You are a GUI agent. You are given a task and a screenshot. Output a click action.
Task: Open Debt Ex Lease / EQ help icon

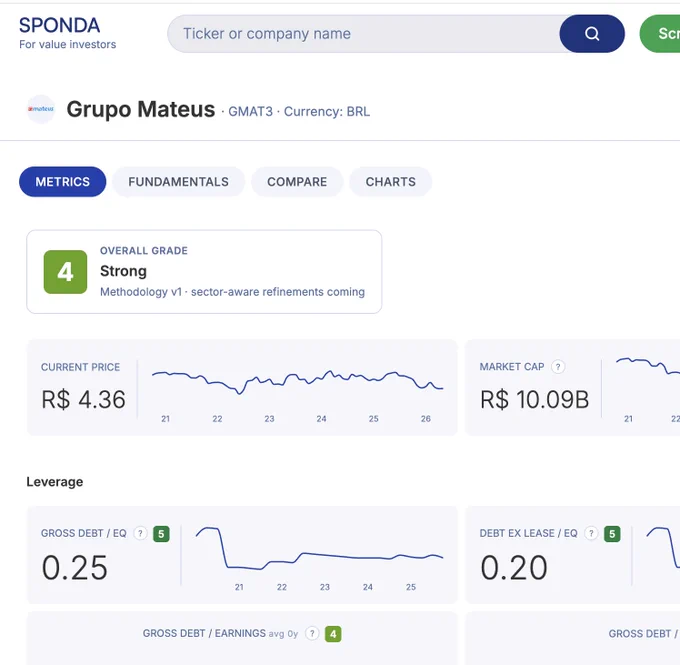(x=591, y=533)
